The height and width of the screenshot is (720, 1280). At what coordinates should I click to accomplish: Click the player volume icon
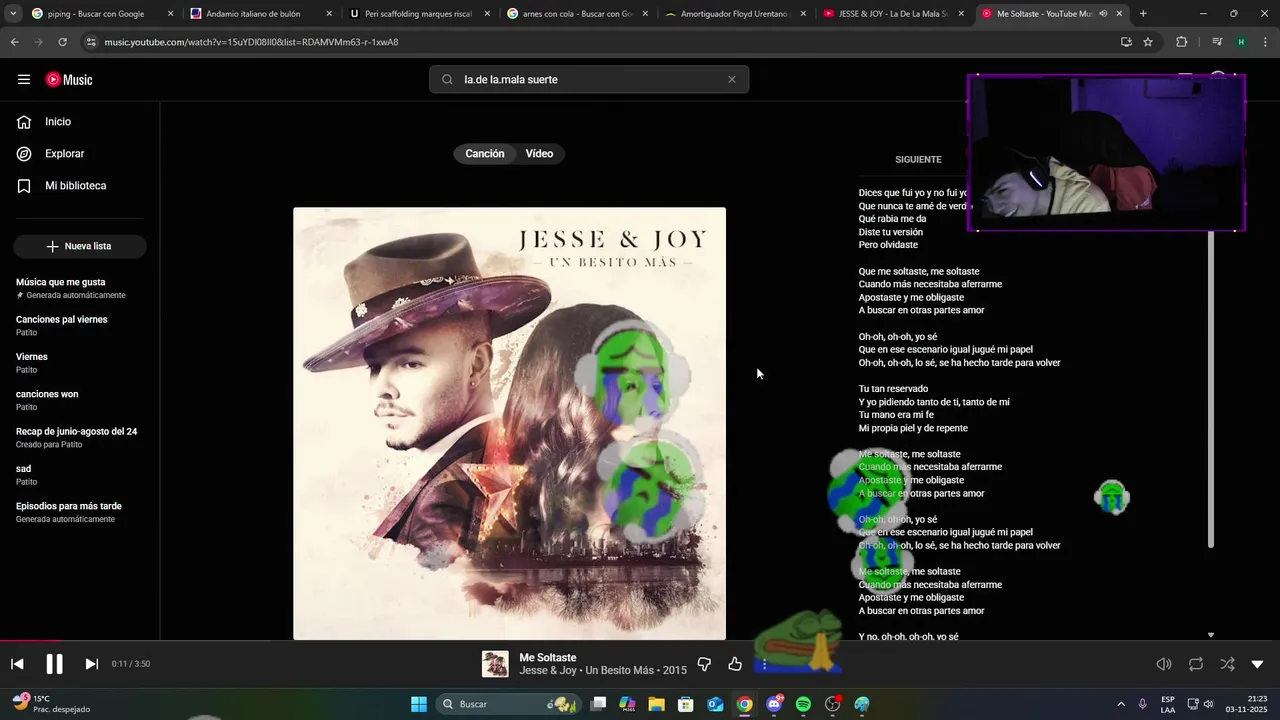[x=1164, y=664]
